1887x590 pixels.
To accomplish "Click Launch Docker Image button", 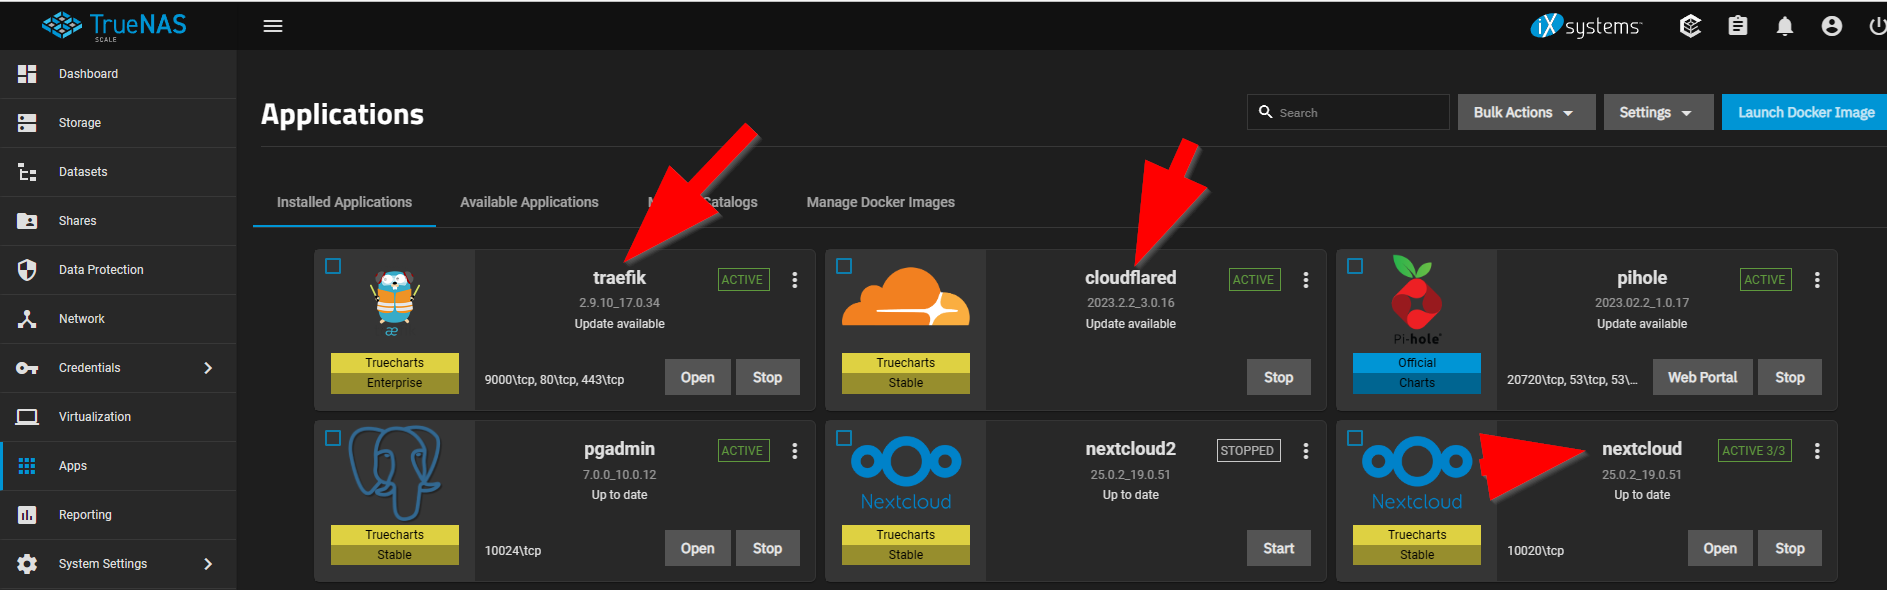I will (x=1805, y=112).
